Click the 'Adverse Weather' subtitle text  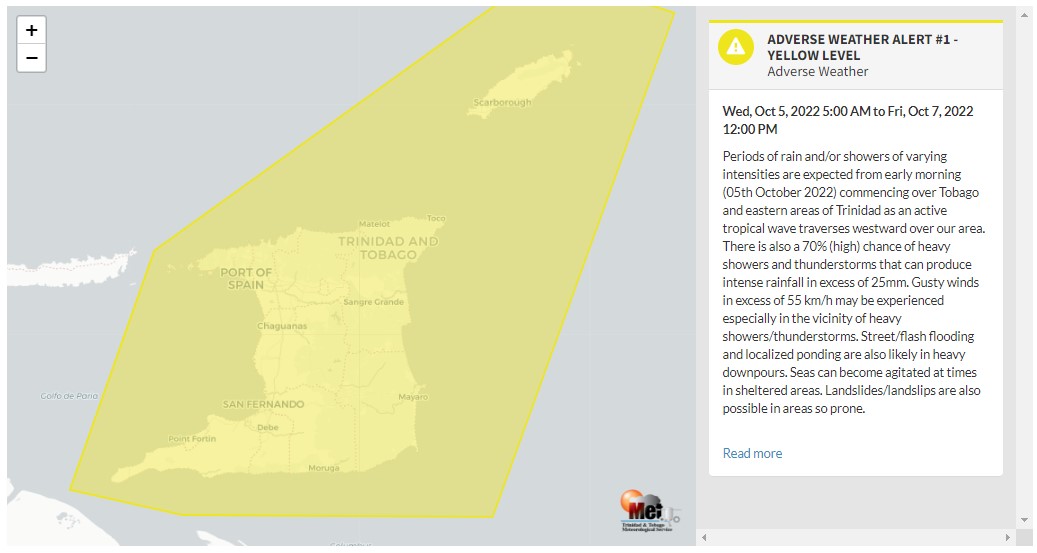tap(817, 71)
